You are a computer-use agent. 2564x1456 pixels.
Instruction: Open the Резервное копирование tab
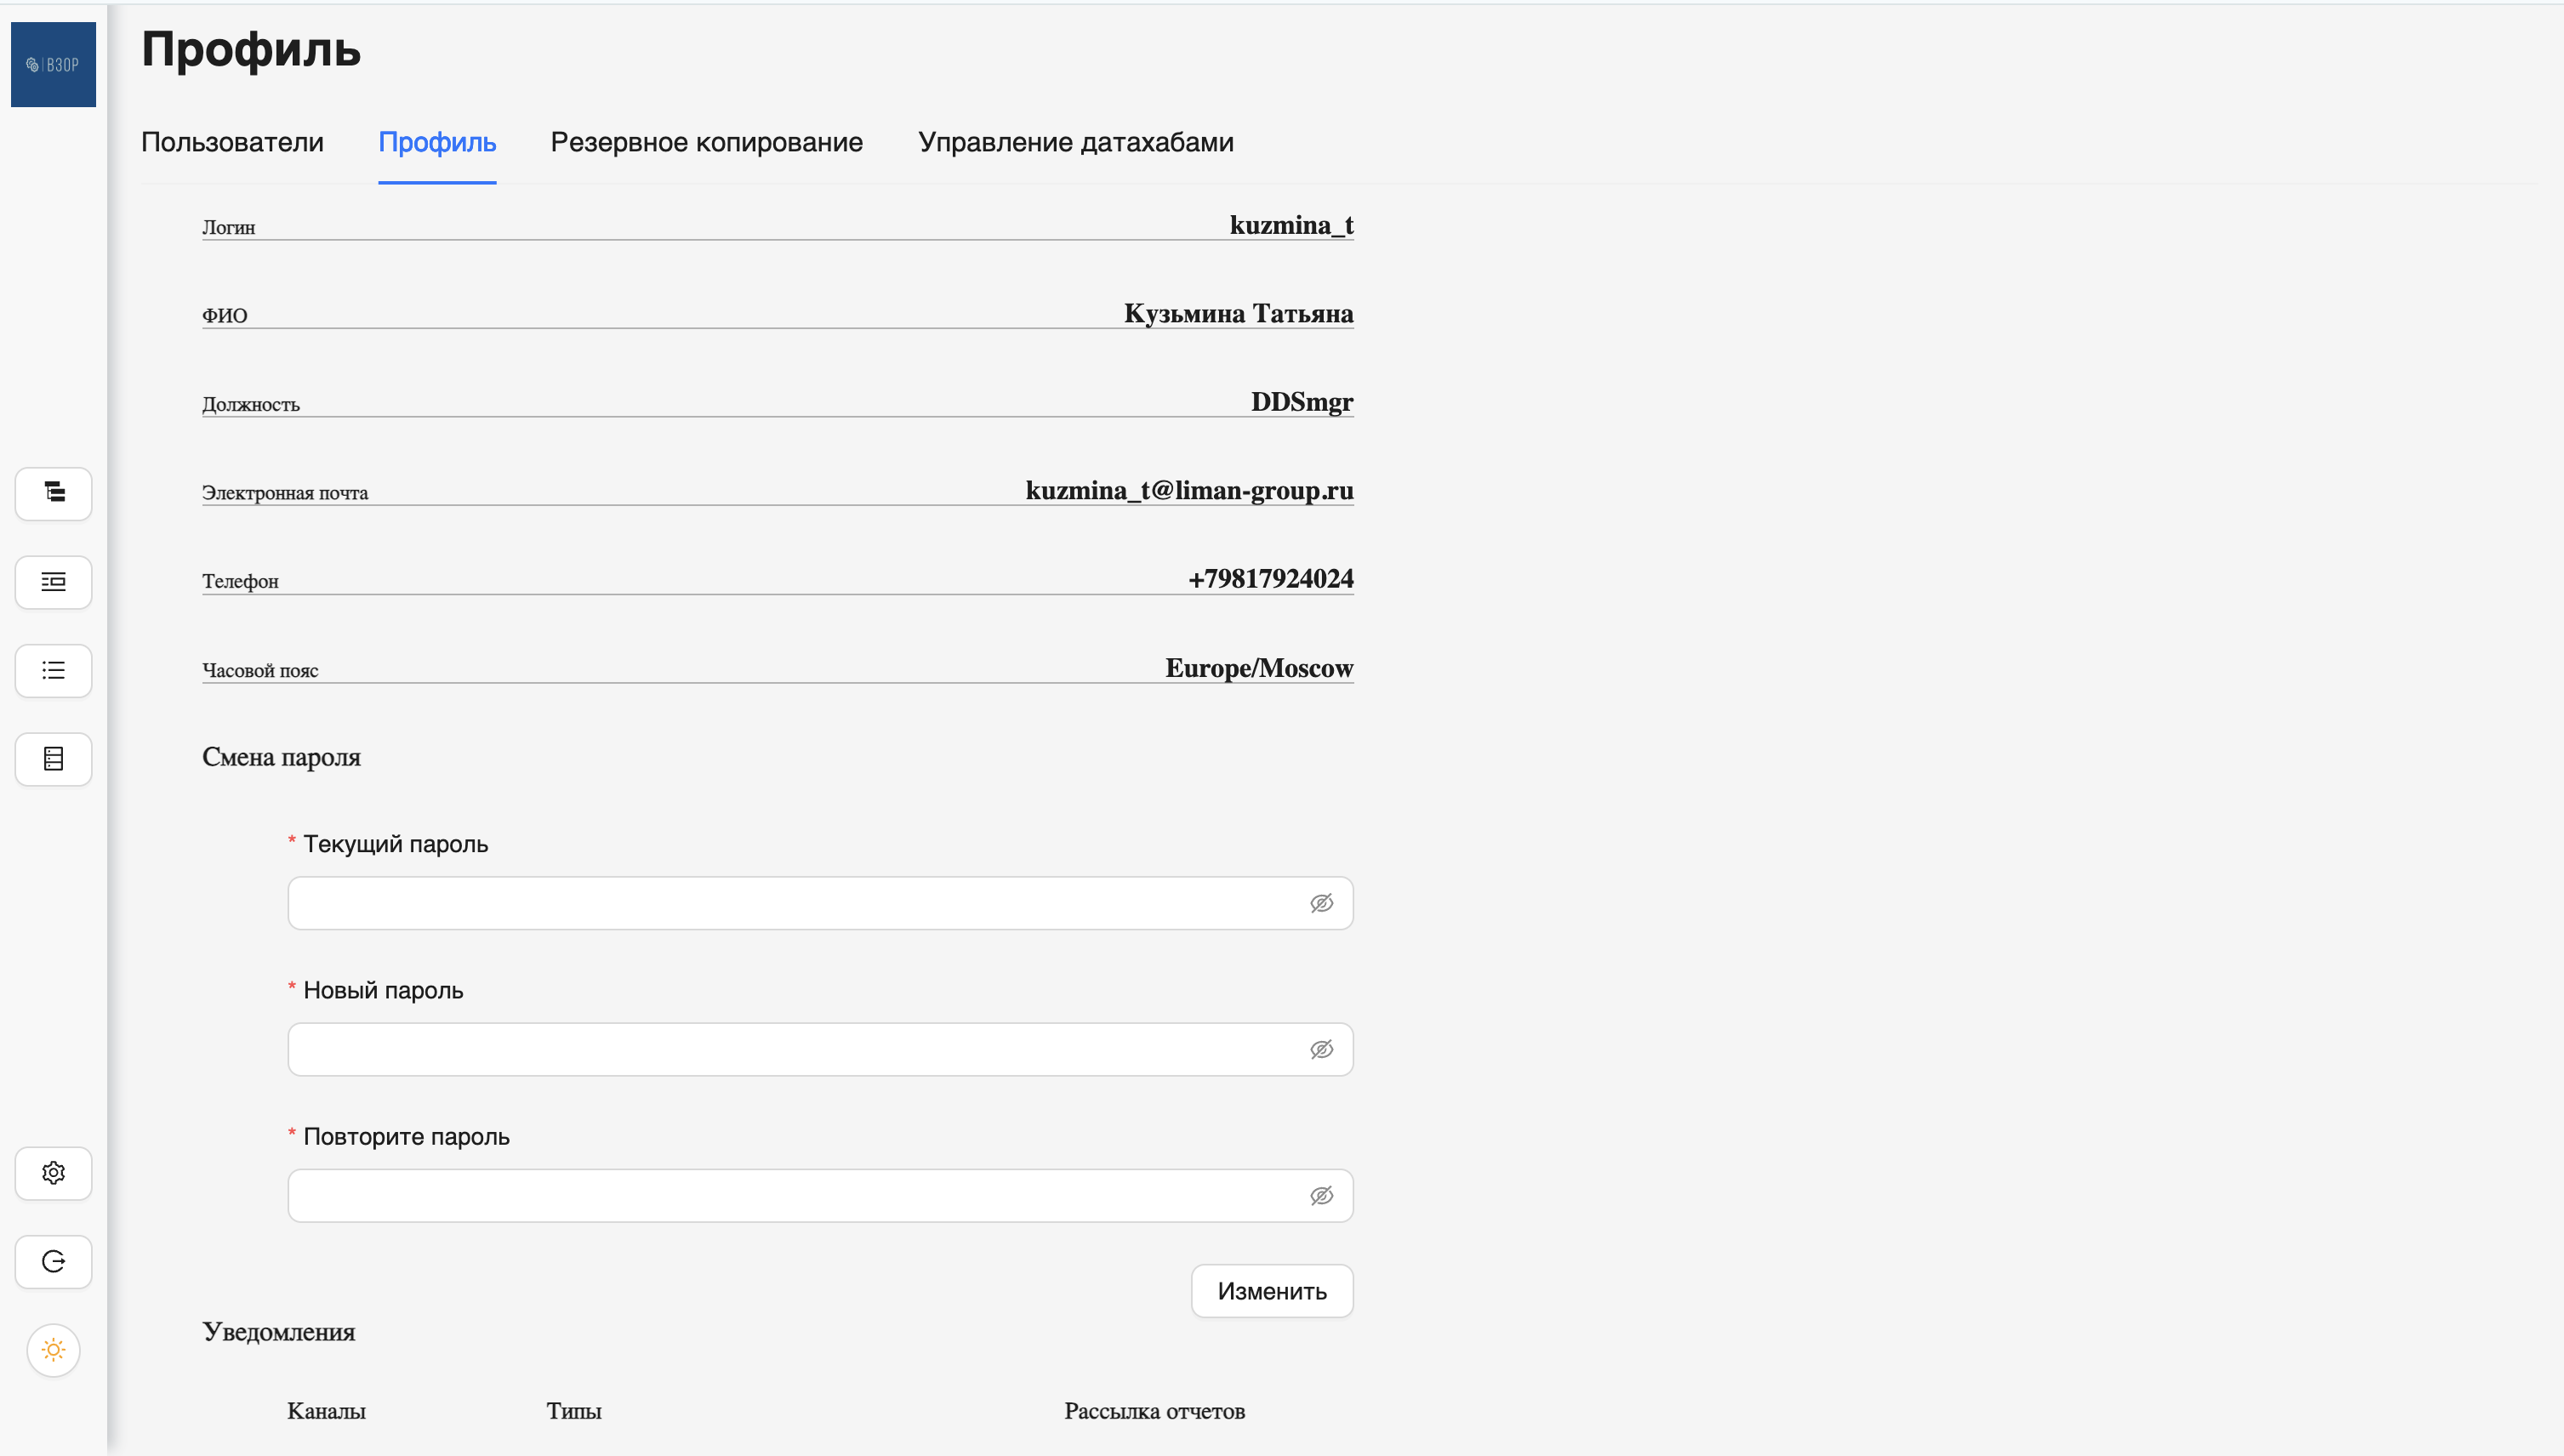click(706, 142)
